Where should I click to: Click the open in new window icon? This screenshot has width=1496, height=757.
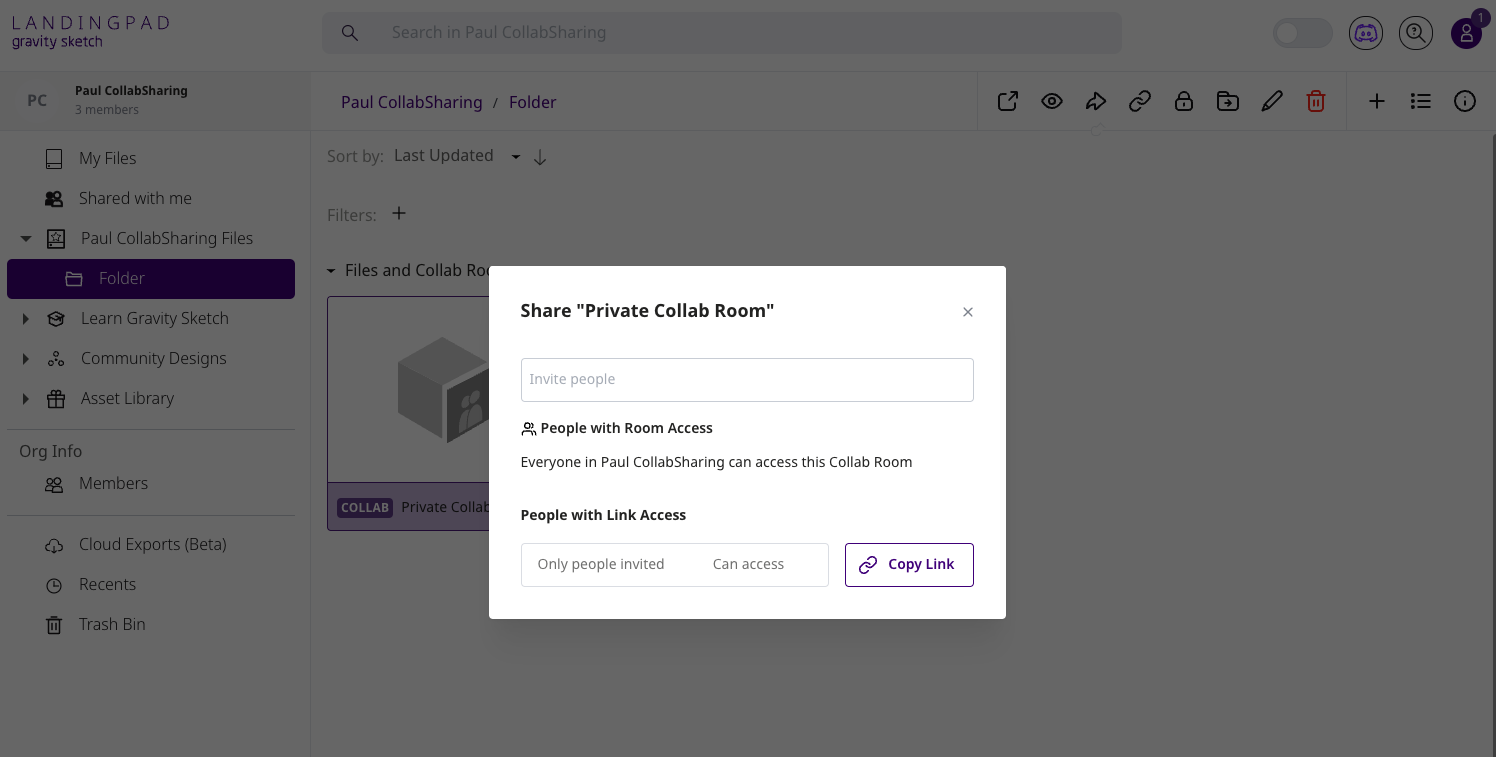(x=1008, y=101)
